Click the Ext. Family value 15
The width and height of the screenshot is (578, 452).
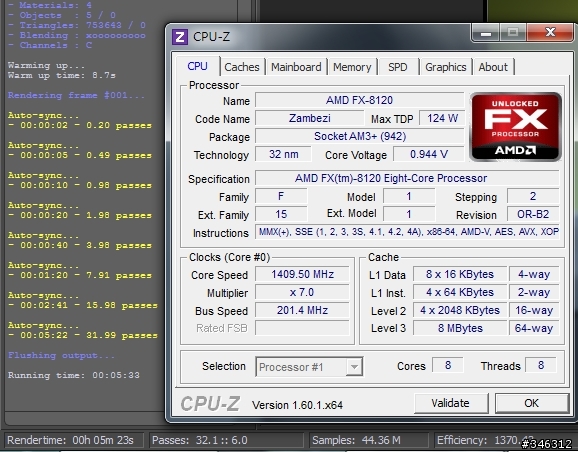tap(281, 214)
